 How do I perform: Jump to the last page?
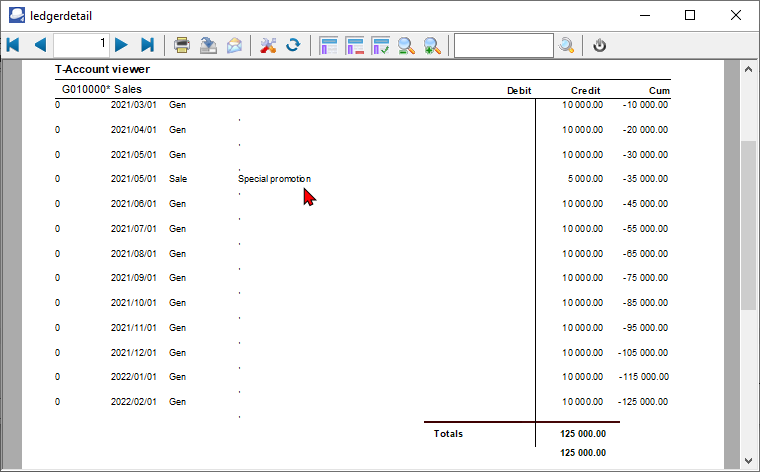click(x=147, y=45)
